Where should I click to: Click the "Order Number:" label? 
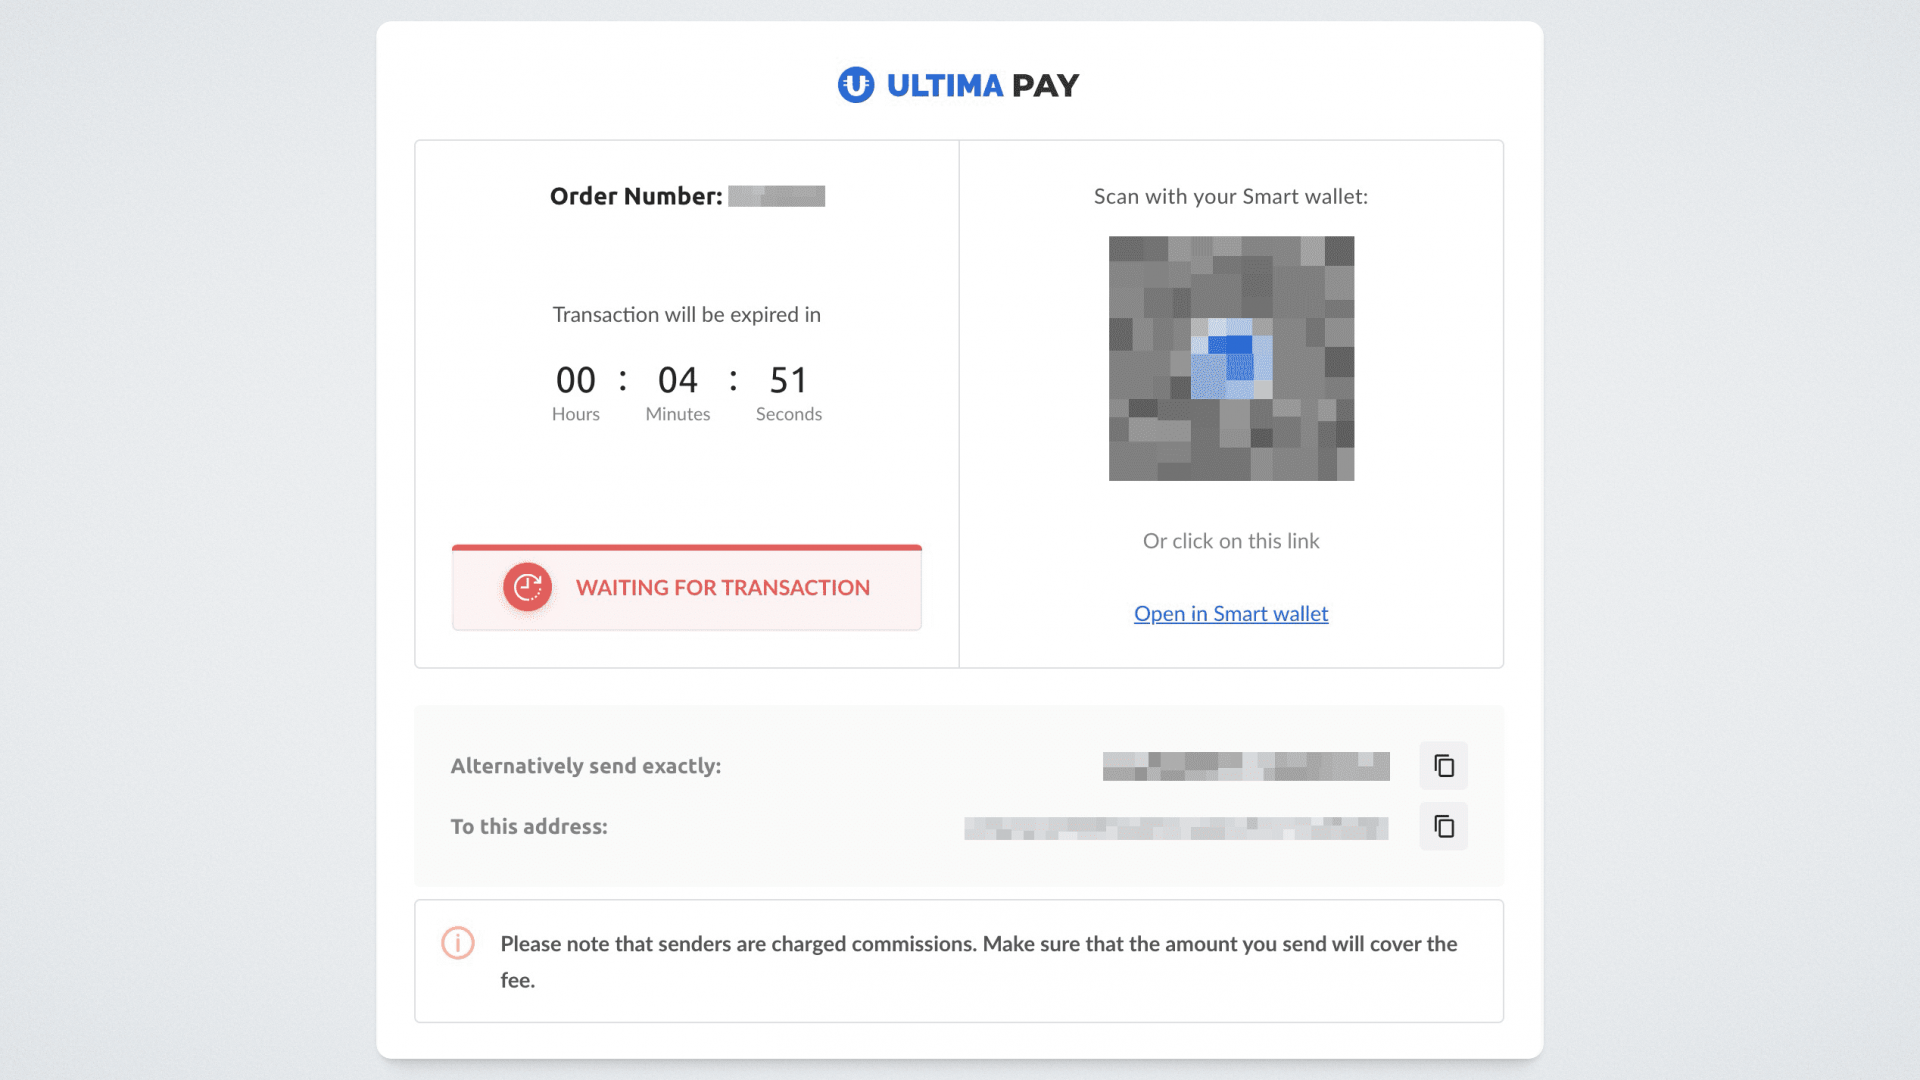635,197
